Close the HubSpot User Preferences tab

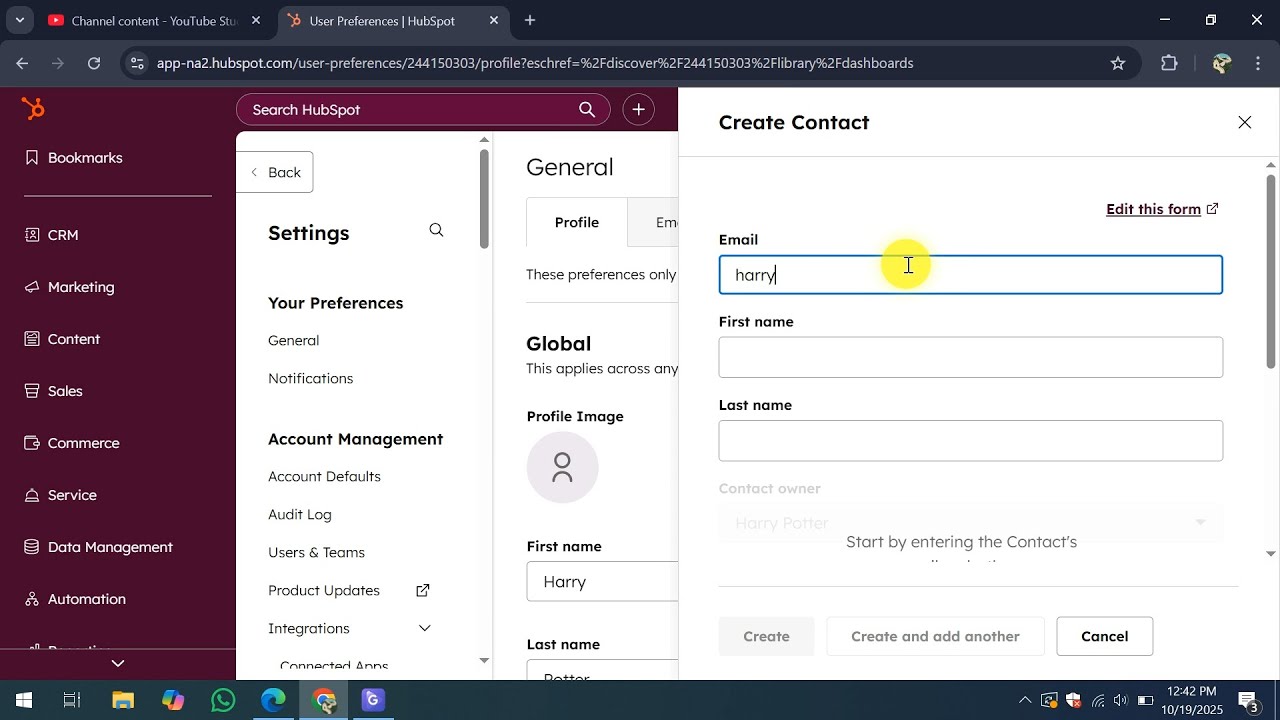[494, 20]
